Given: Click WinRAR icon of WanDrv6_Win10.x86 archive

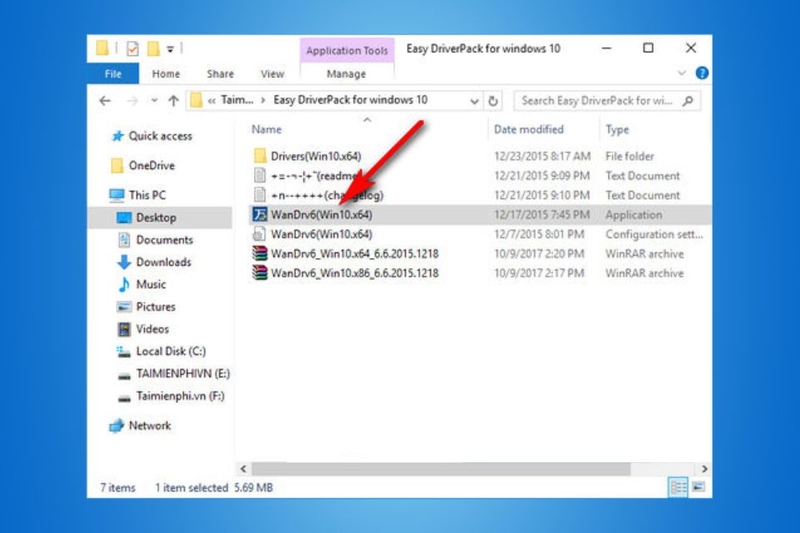Looking at the screenshot, I should click(x=260, y=273).
